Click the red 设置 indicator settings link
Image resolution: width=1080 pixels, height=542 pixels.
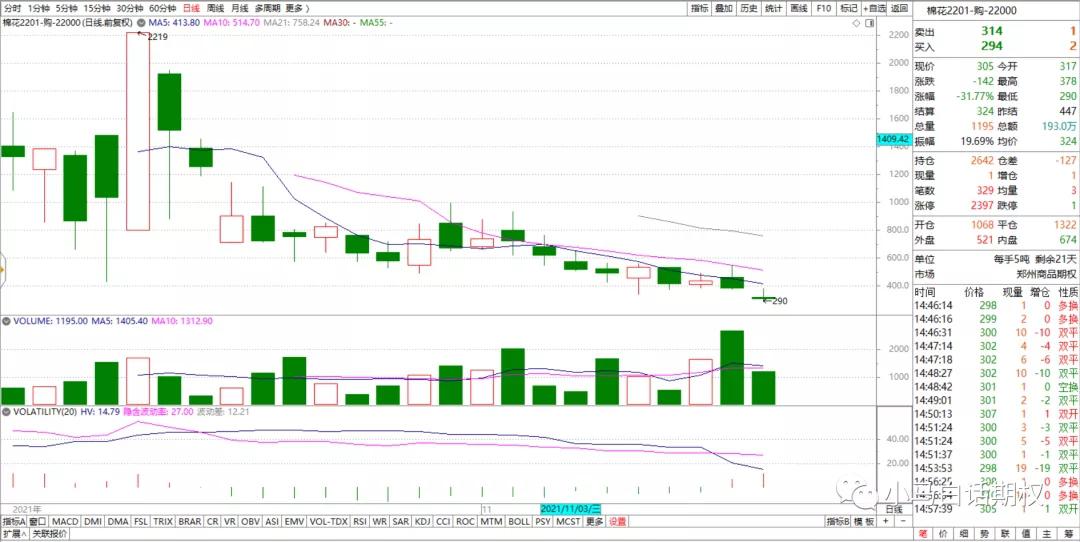pos(617,521)
